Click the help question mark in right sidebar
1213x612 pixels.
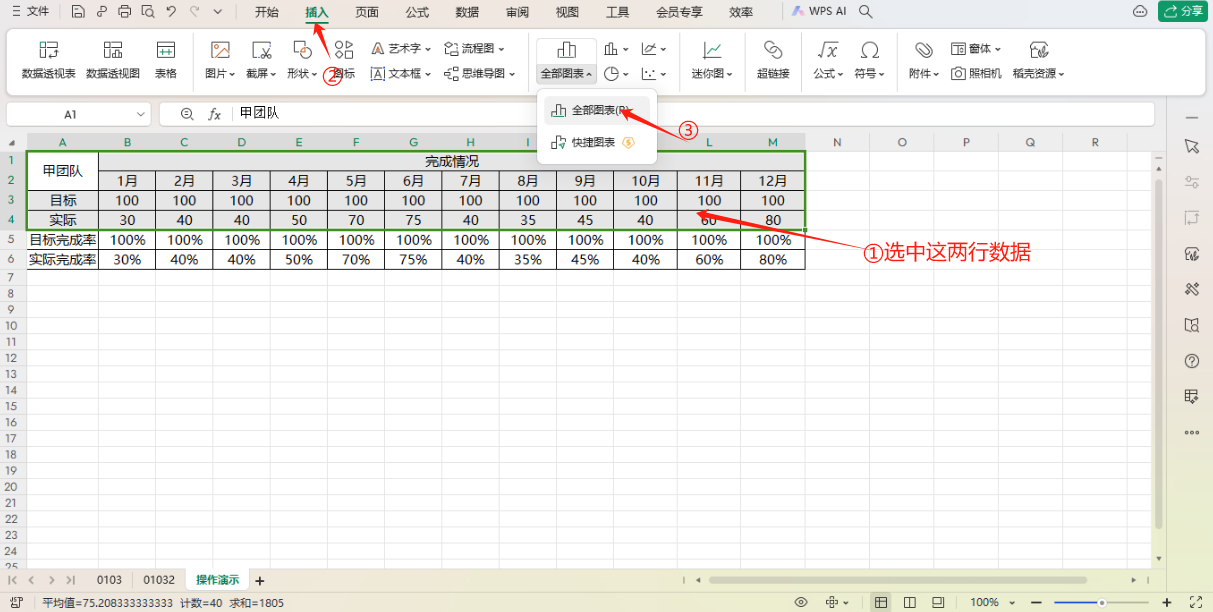(x=1191, y=360)
